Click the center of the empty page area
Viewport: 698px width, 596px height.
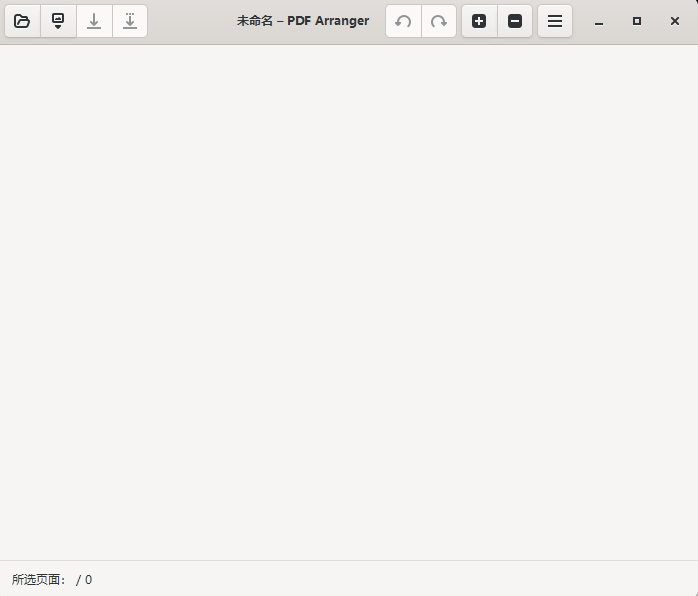pos(349,302)
